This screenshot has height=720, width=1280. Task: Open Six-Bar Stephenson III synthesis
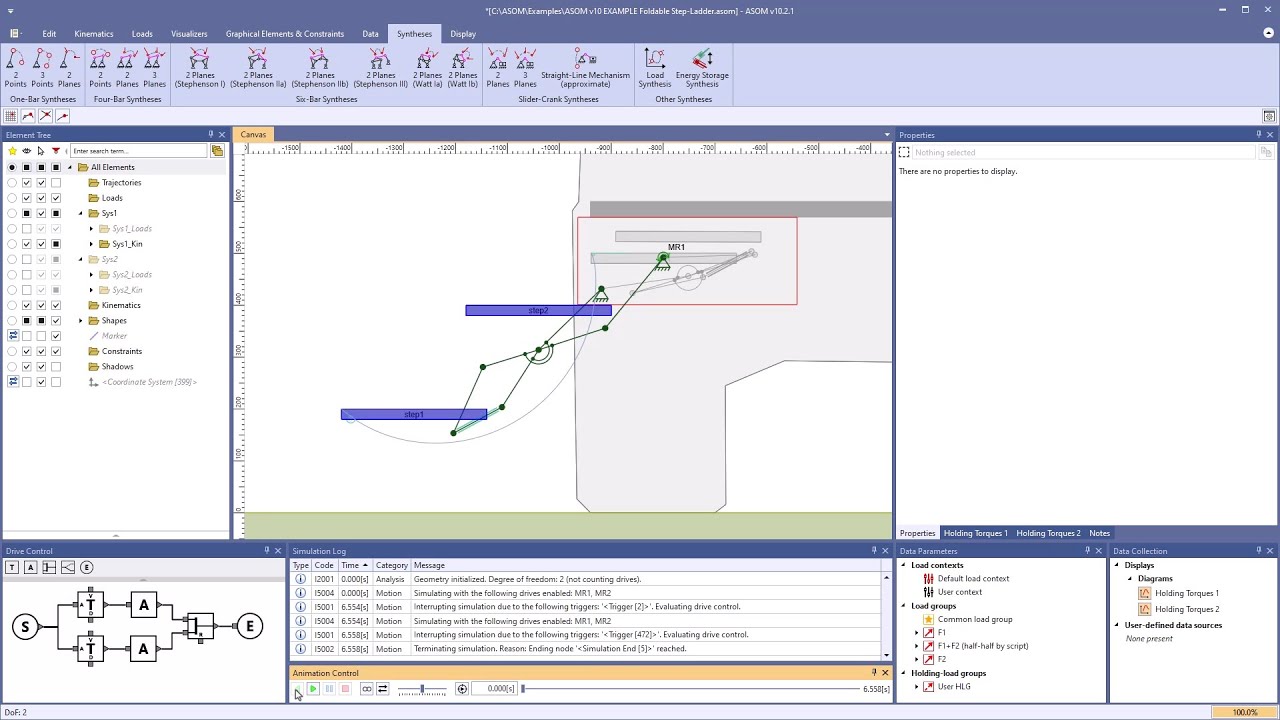[x=381, y=68]
